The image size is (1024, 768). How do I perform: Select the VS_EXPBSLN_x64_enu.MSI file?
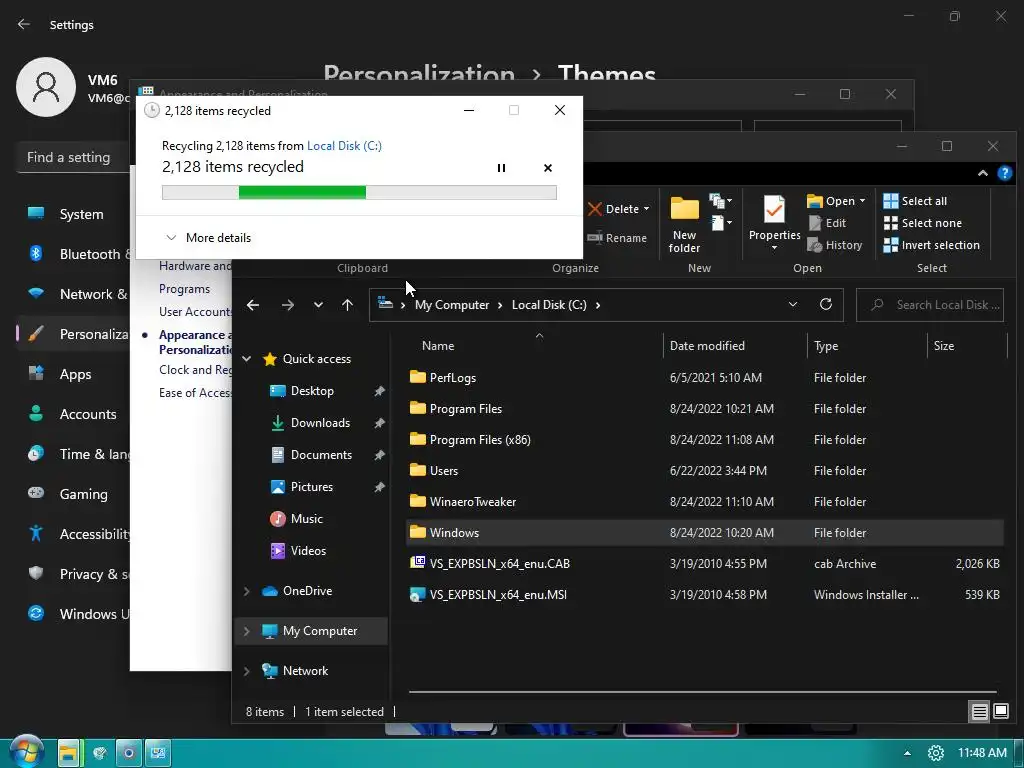coord(498,595)
